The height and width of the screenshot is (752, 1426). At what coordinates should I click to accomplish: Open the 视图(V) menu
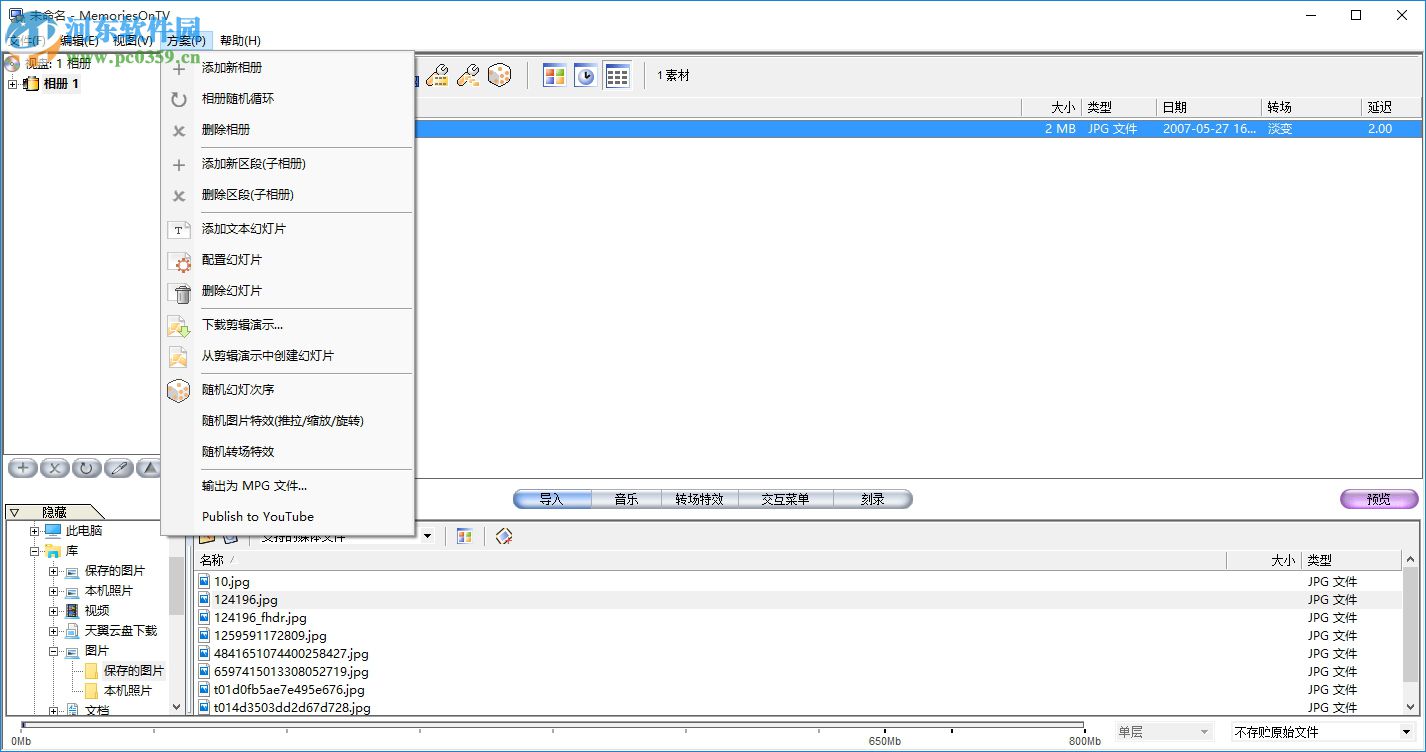133,40
